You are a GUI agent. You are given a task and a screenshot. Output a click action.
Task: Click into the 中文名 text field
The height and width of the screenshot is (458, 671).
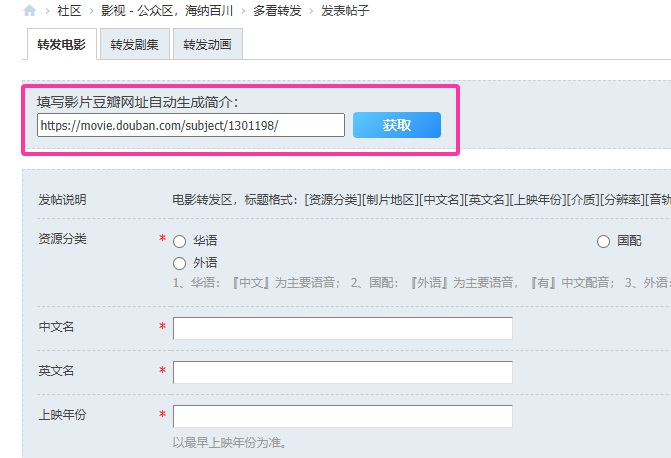[x=342, y=328]
